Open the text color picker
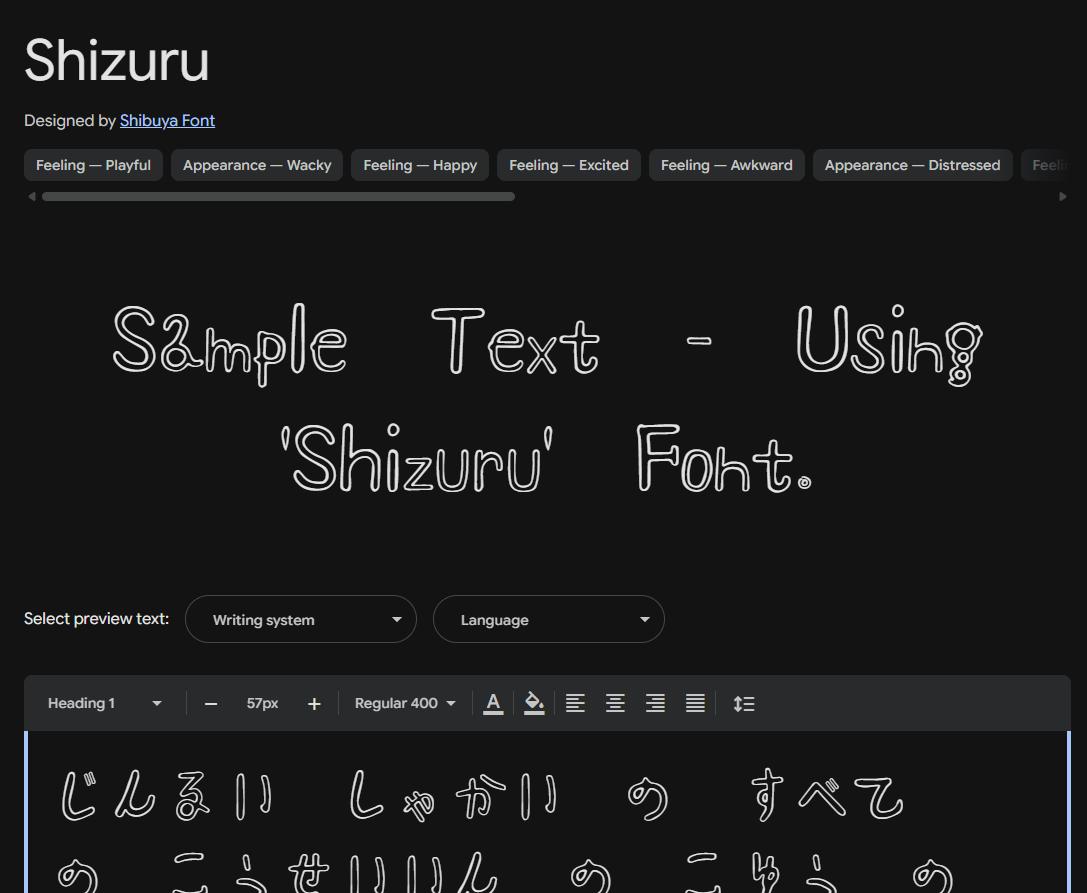 [x=493, y=704]
